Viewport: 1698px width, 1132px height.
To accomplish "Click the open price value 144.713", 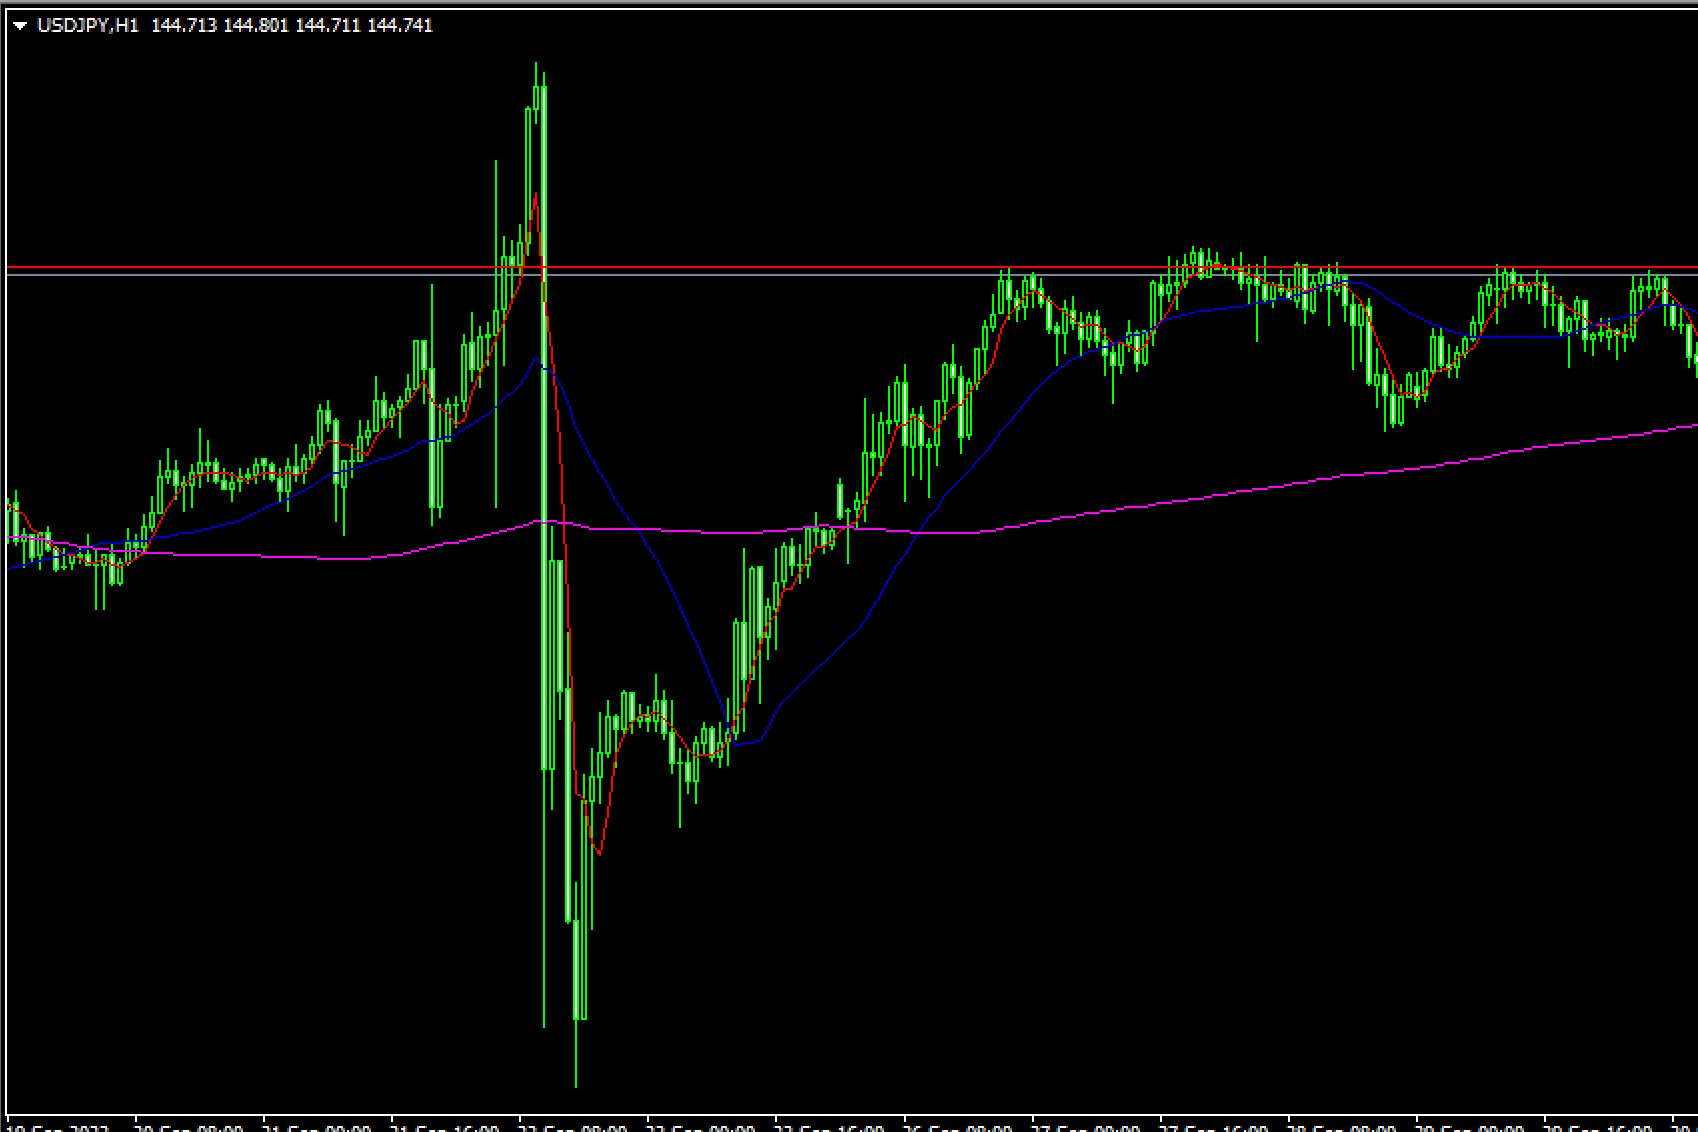I will tap(184, 26).
